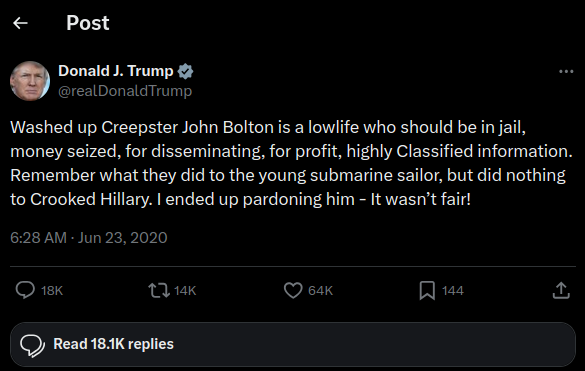
Task: Click the 144 bookmarks count
Action: pos(453,291)
